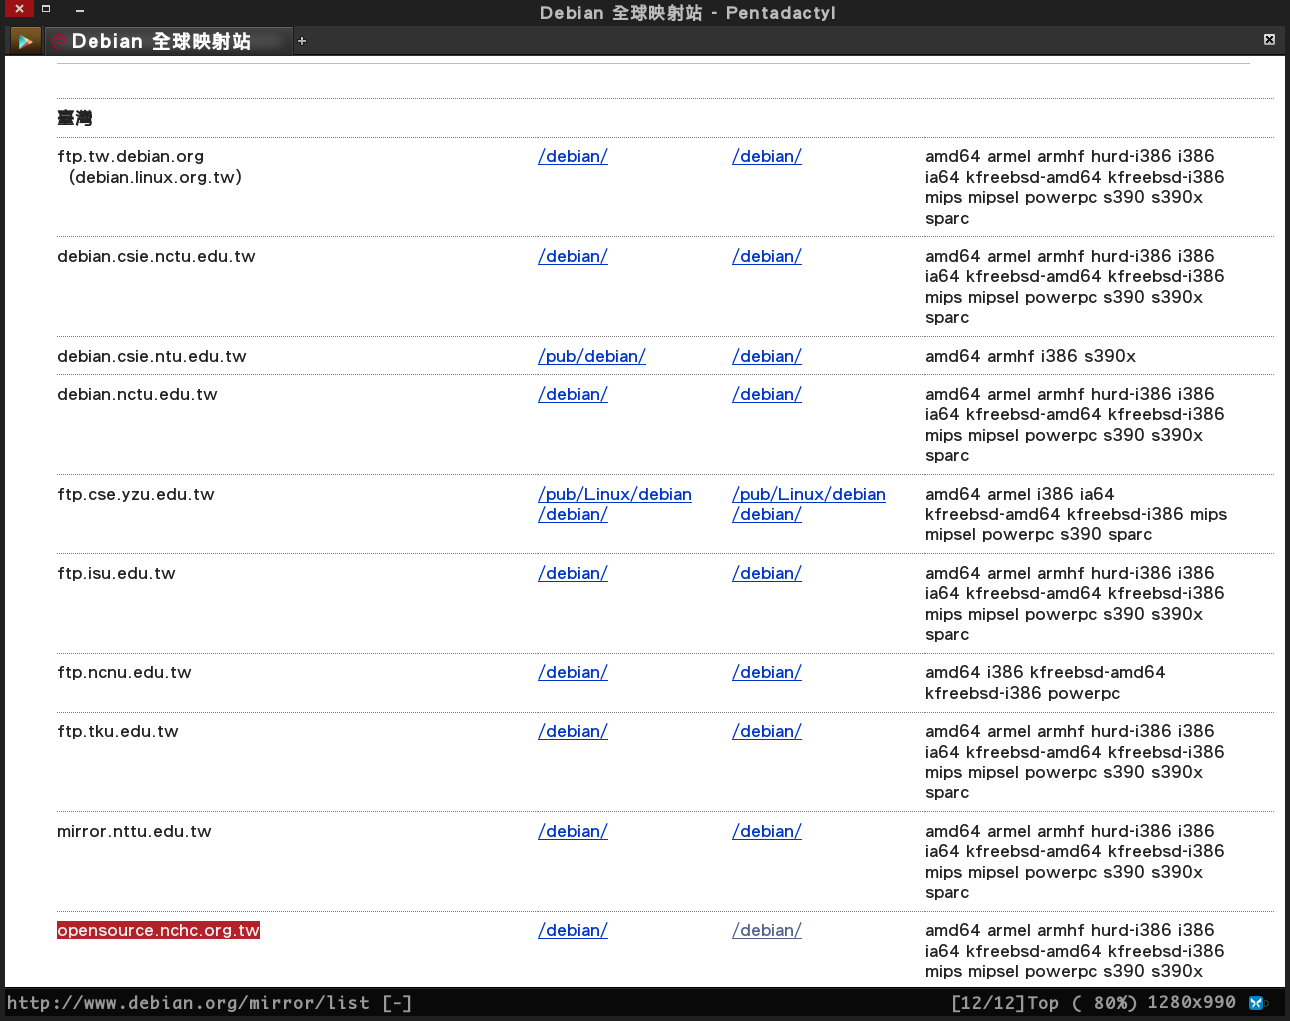Open a new tab with the plus icon

[x=301, y=41]
